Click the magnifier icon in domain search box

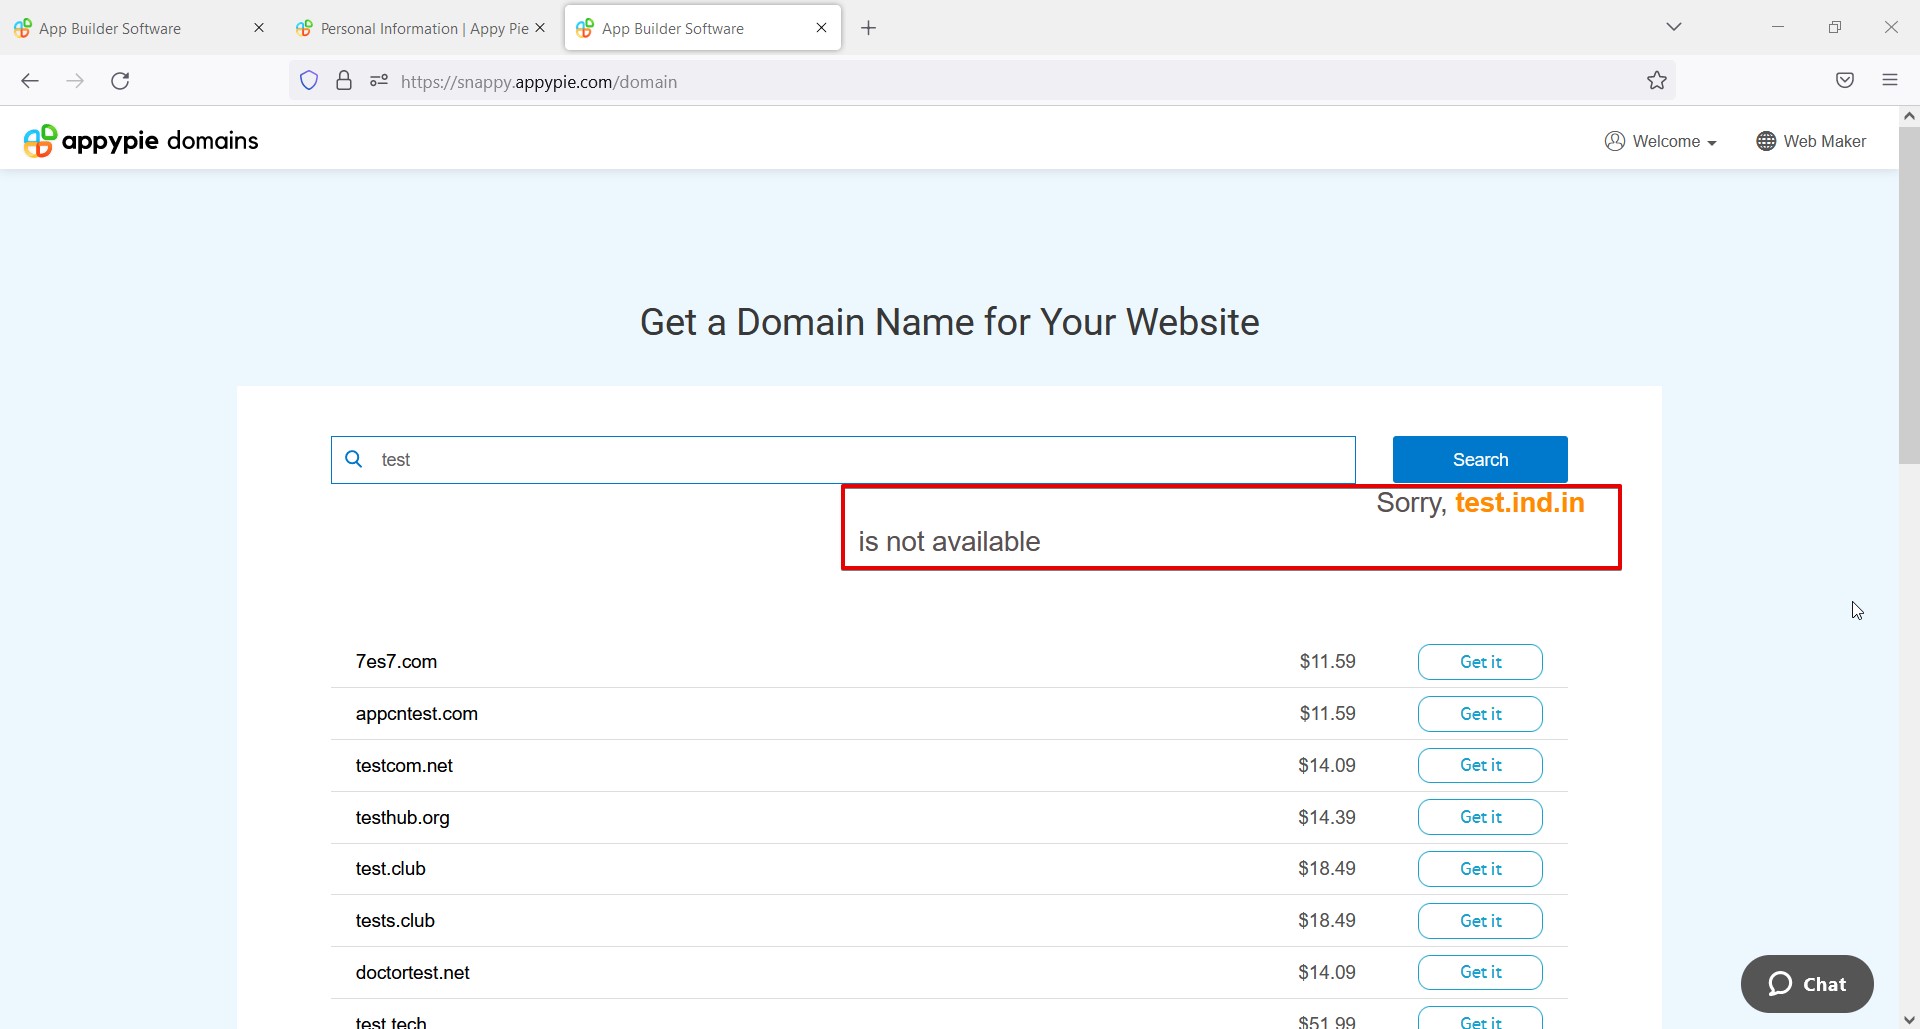tap(353, 459)
